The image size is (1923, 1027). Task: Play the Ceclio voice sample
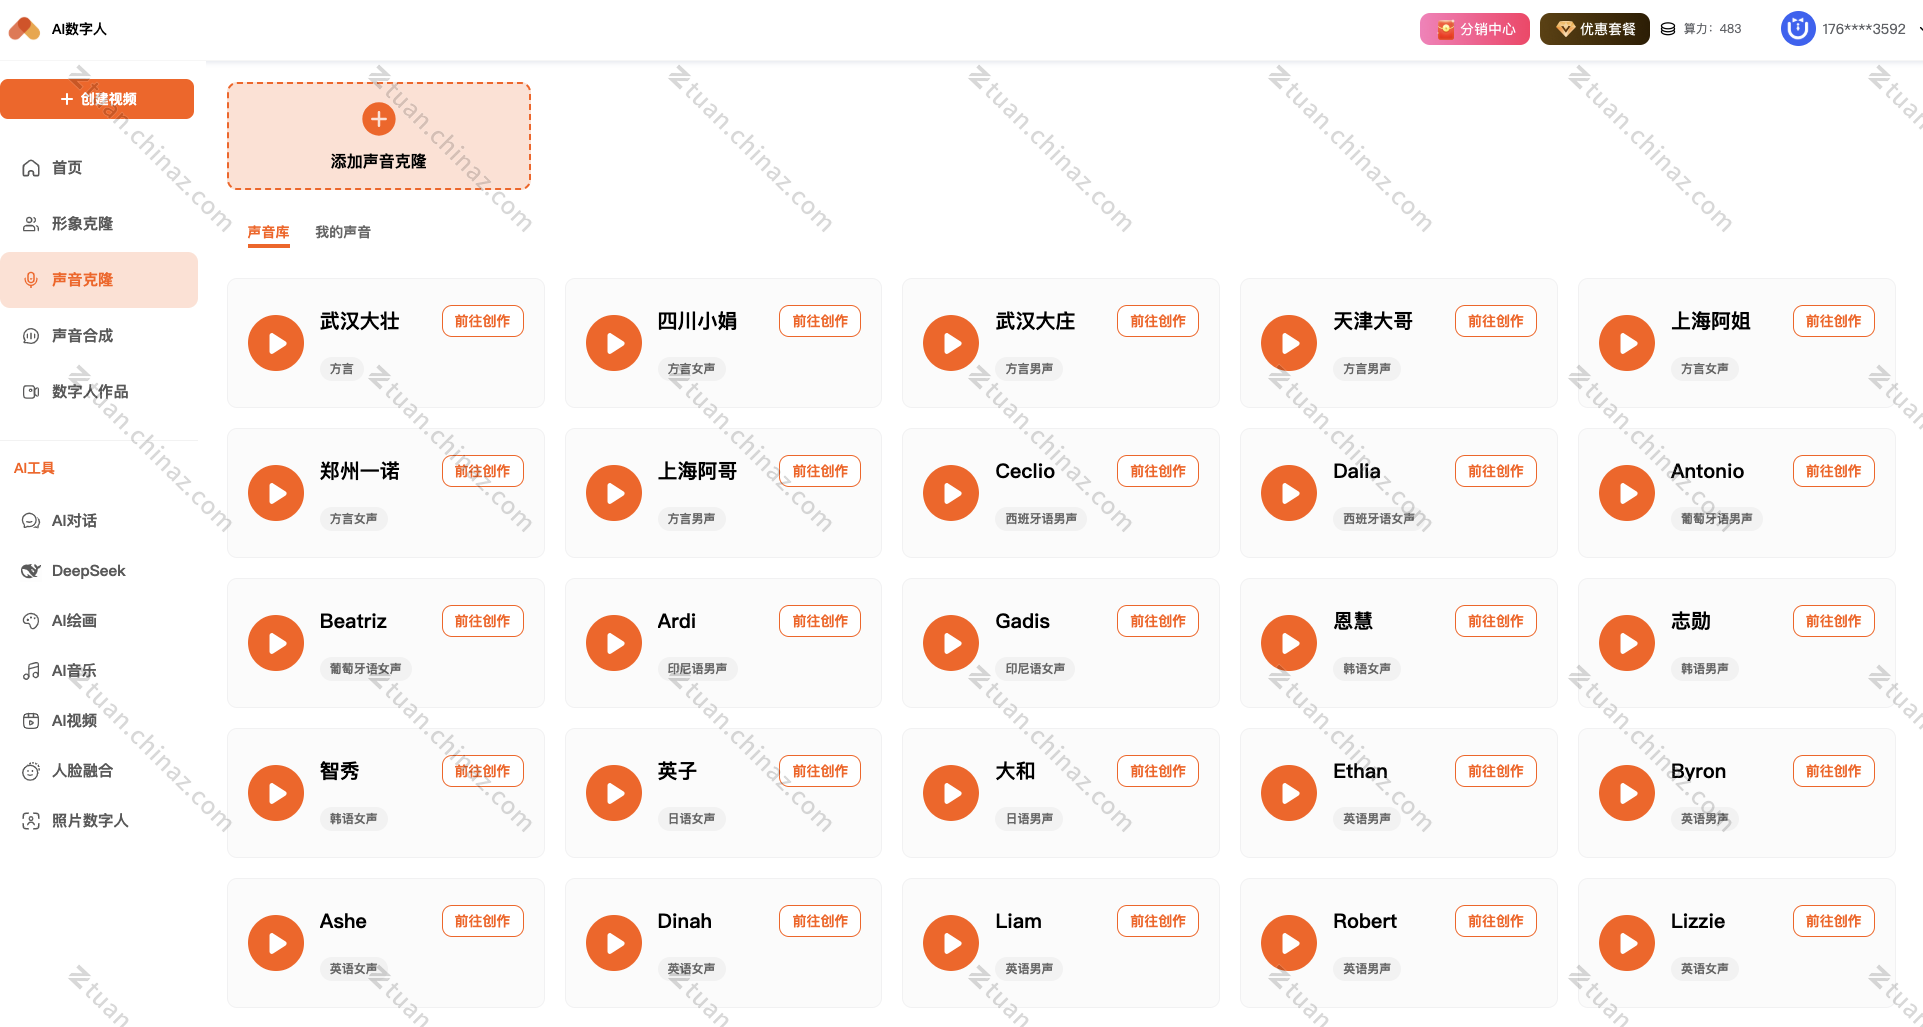tap(951, 493)
